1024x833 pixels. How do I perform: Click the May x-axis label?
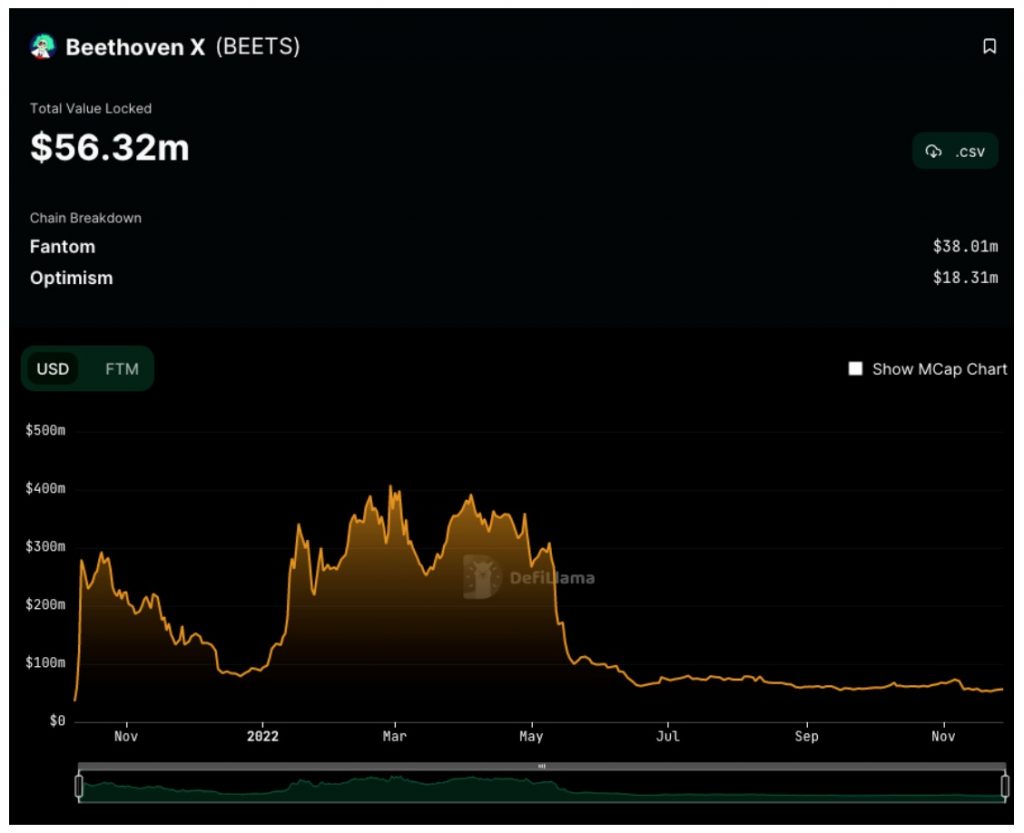(x=532, y=736)
